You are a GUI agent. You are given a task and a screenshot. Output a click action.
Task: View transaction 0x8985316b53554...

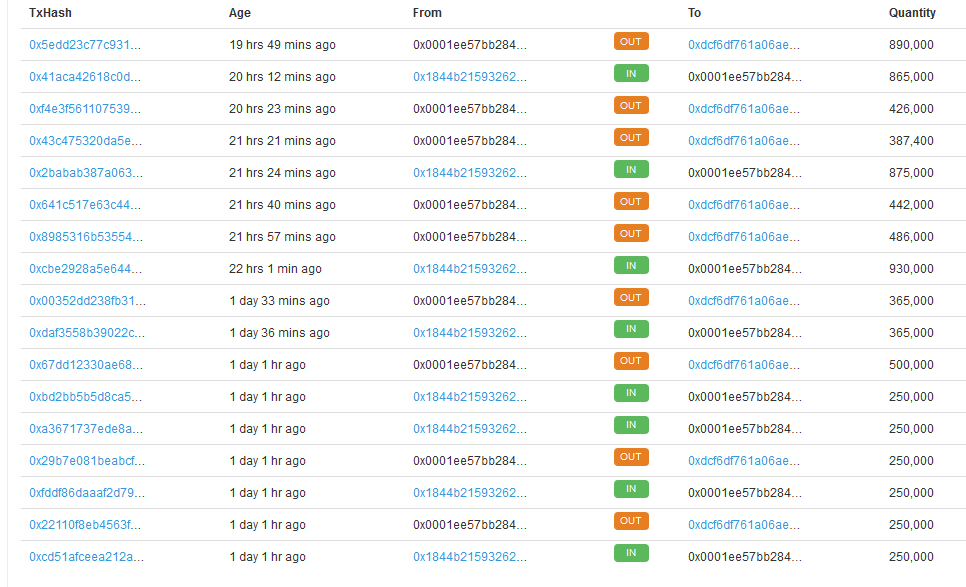coord(83,236)
